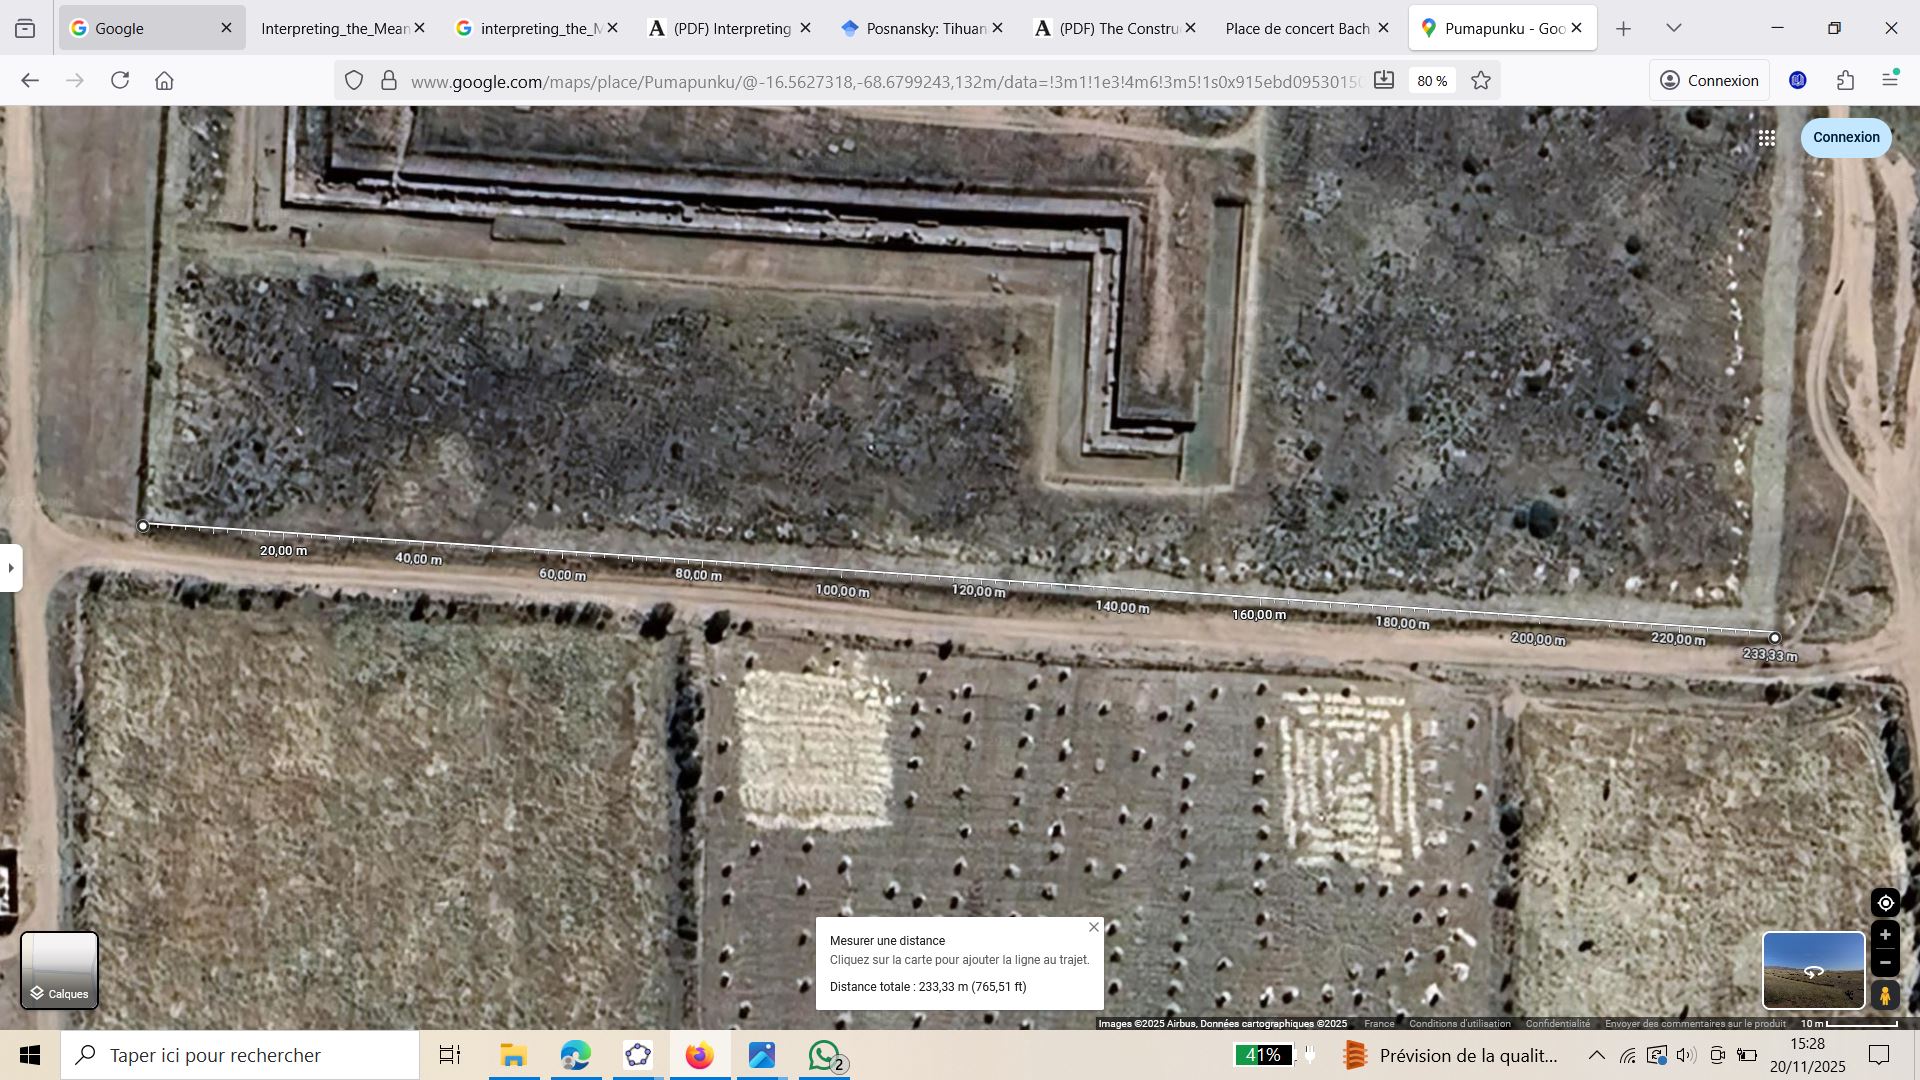
Task: Open the list all tabs dropdown
Action: (x=1674, y=28)
